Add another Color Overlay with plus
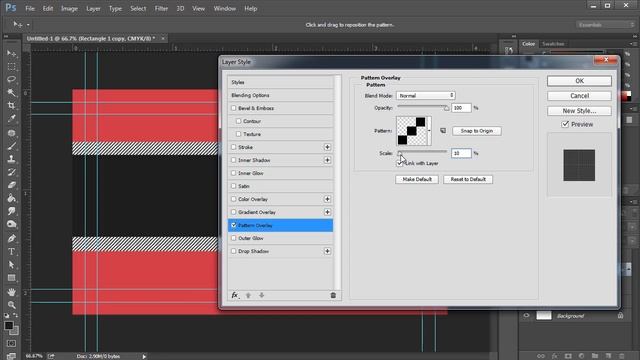This screenshot has width=640, height=360. [327, 199]
